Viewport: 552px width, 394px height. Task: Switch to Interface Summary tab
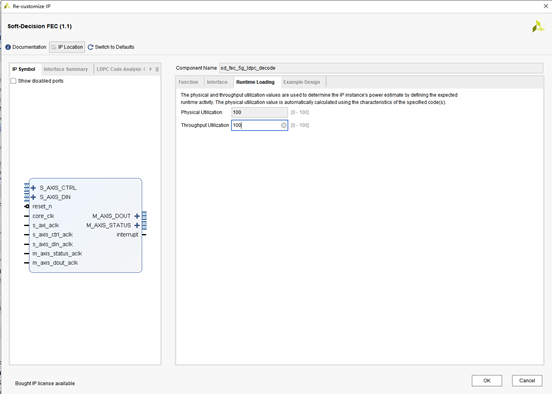point(66,69)
